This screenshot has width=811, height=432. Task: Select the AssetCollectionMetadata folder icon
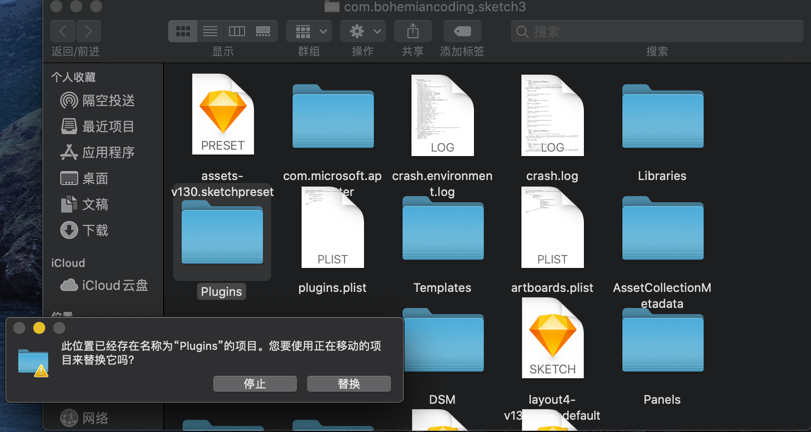click(x=663, y=228)
